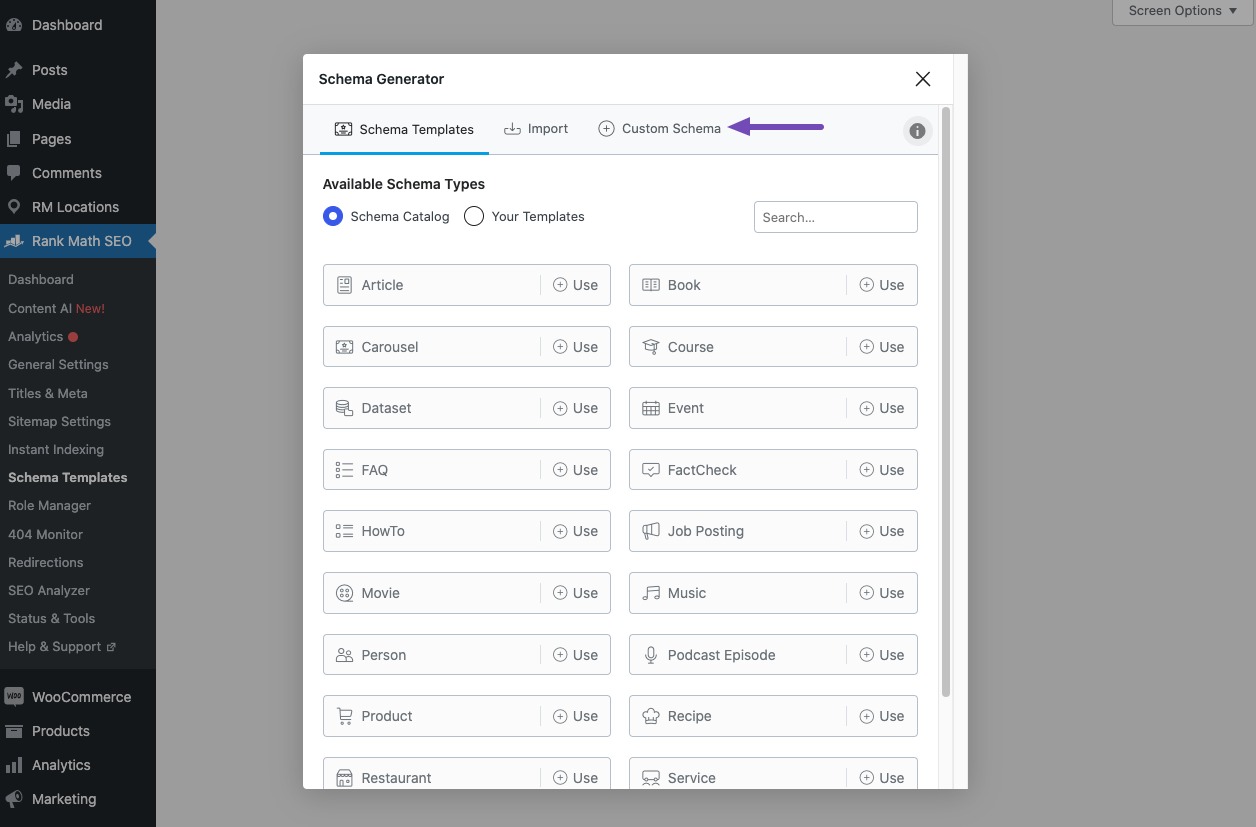The image size is (1256, 827).
Task: Click the Marketing megaphone icon in sidebar
Action: pos(14,799)
